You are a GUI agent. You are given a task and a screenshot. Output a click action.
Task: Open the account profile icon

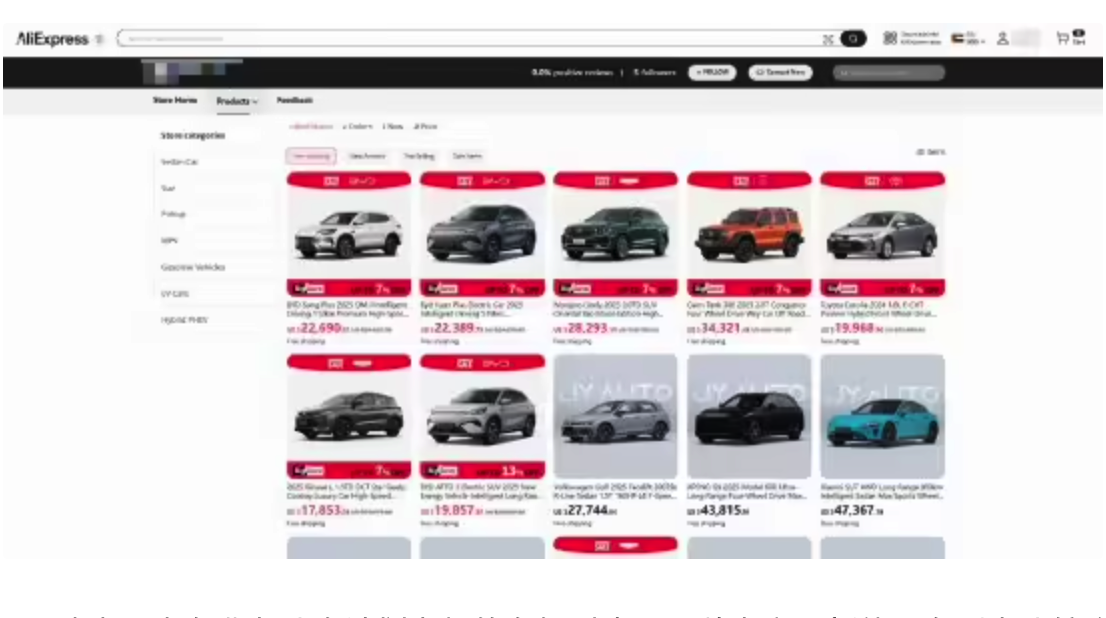point(1002,39)
